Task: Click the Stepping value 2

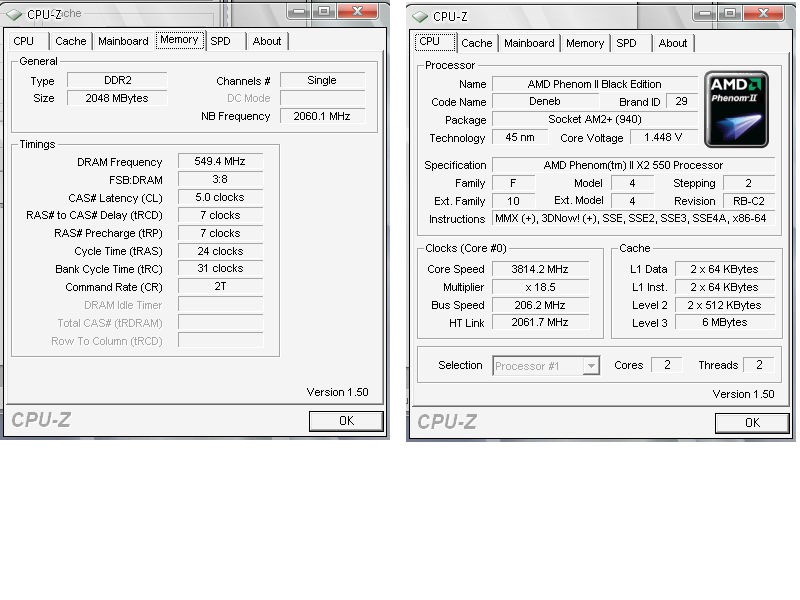Action: click(x=749, y=183)
